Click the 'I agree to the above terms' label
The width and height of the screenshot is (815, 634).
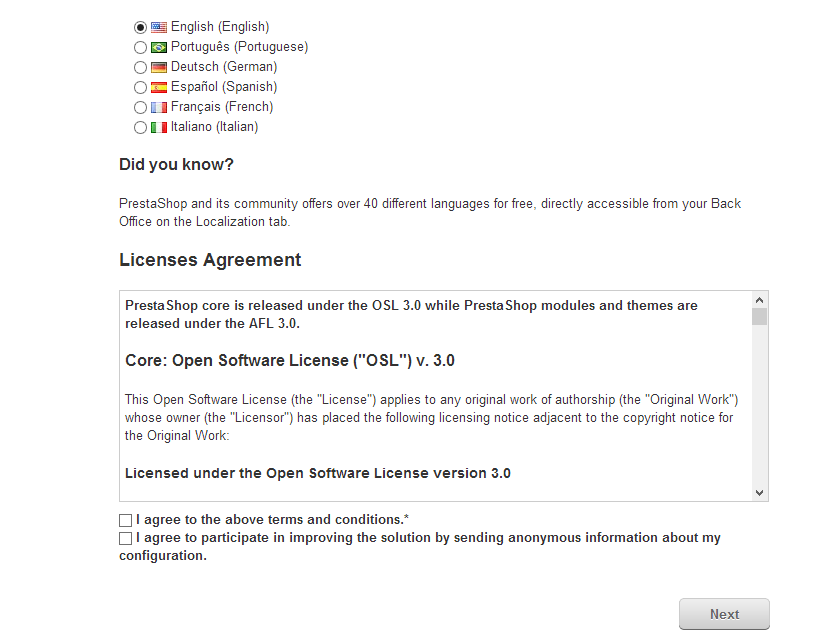[x=272, y=519]
